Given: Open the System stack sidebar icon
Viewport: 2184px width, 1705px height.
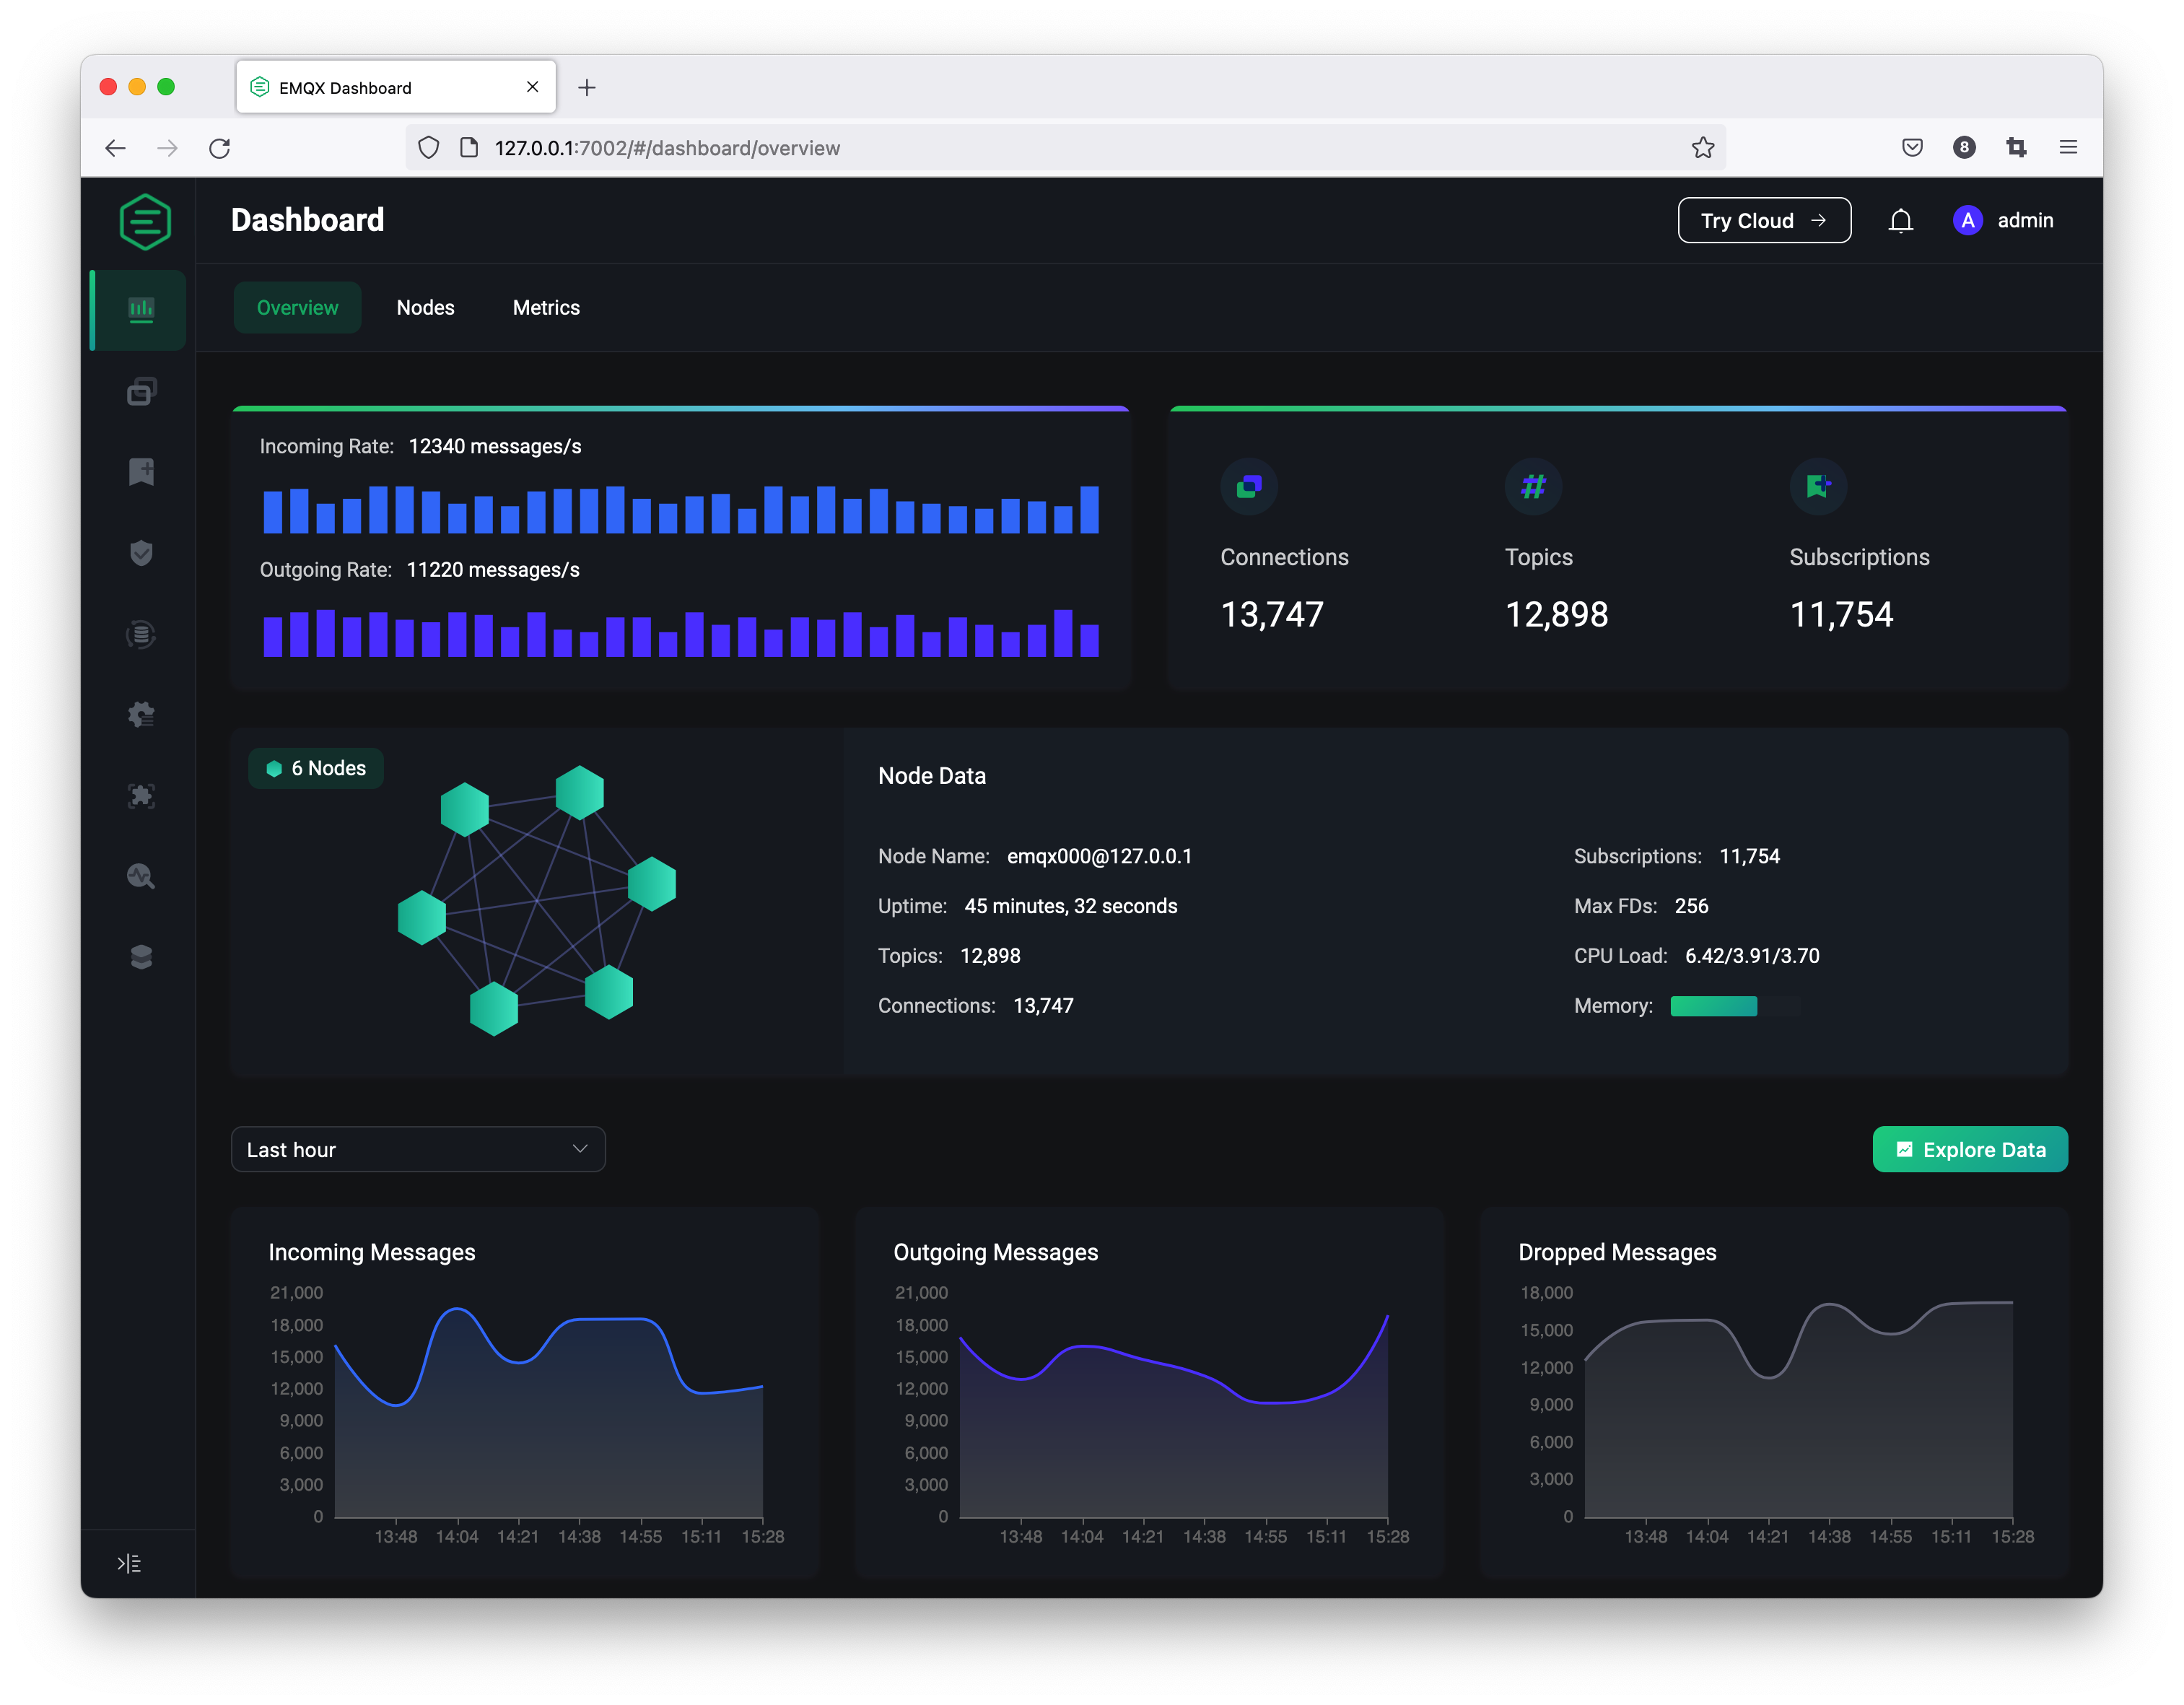Looking at the screenshot, I should pos(141,957).
